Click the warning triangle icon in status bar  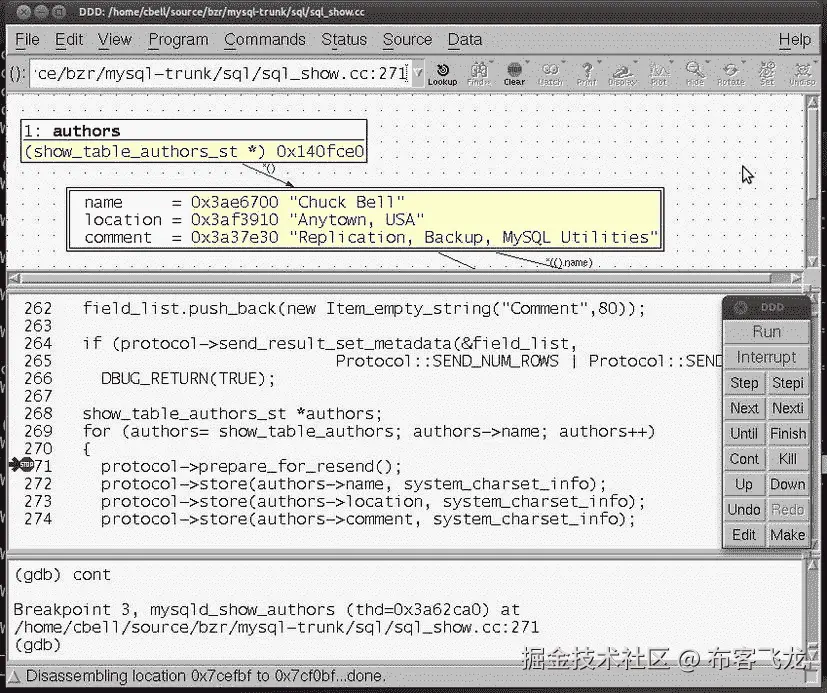click(x=14, y=676)
